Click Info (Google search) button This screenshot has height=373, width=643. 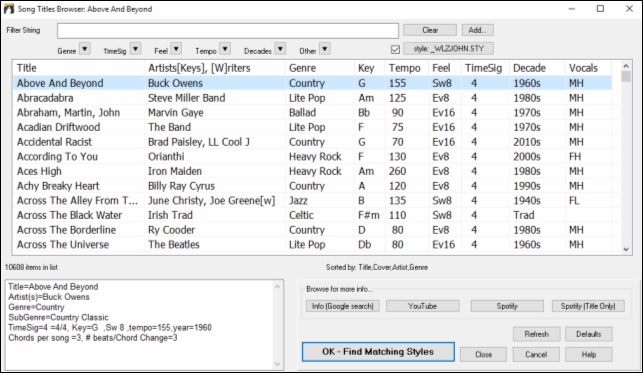(342, 306)
